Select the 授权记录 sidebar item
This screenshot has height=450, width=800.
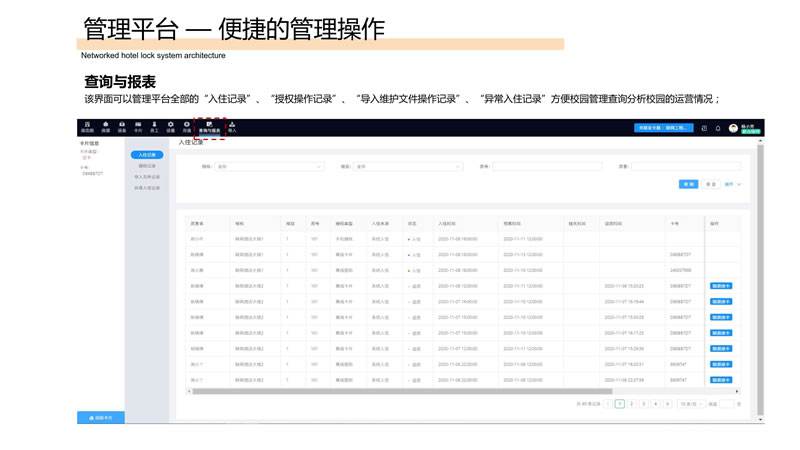(147, 166)
